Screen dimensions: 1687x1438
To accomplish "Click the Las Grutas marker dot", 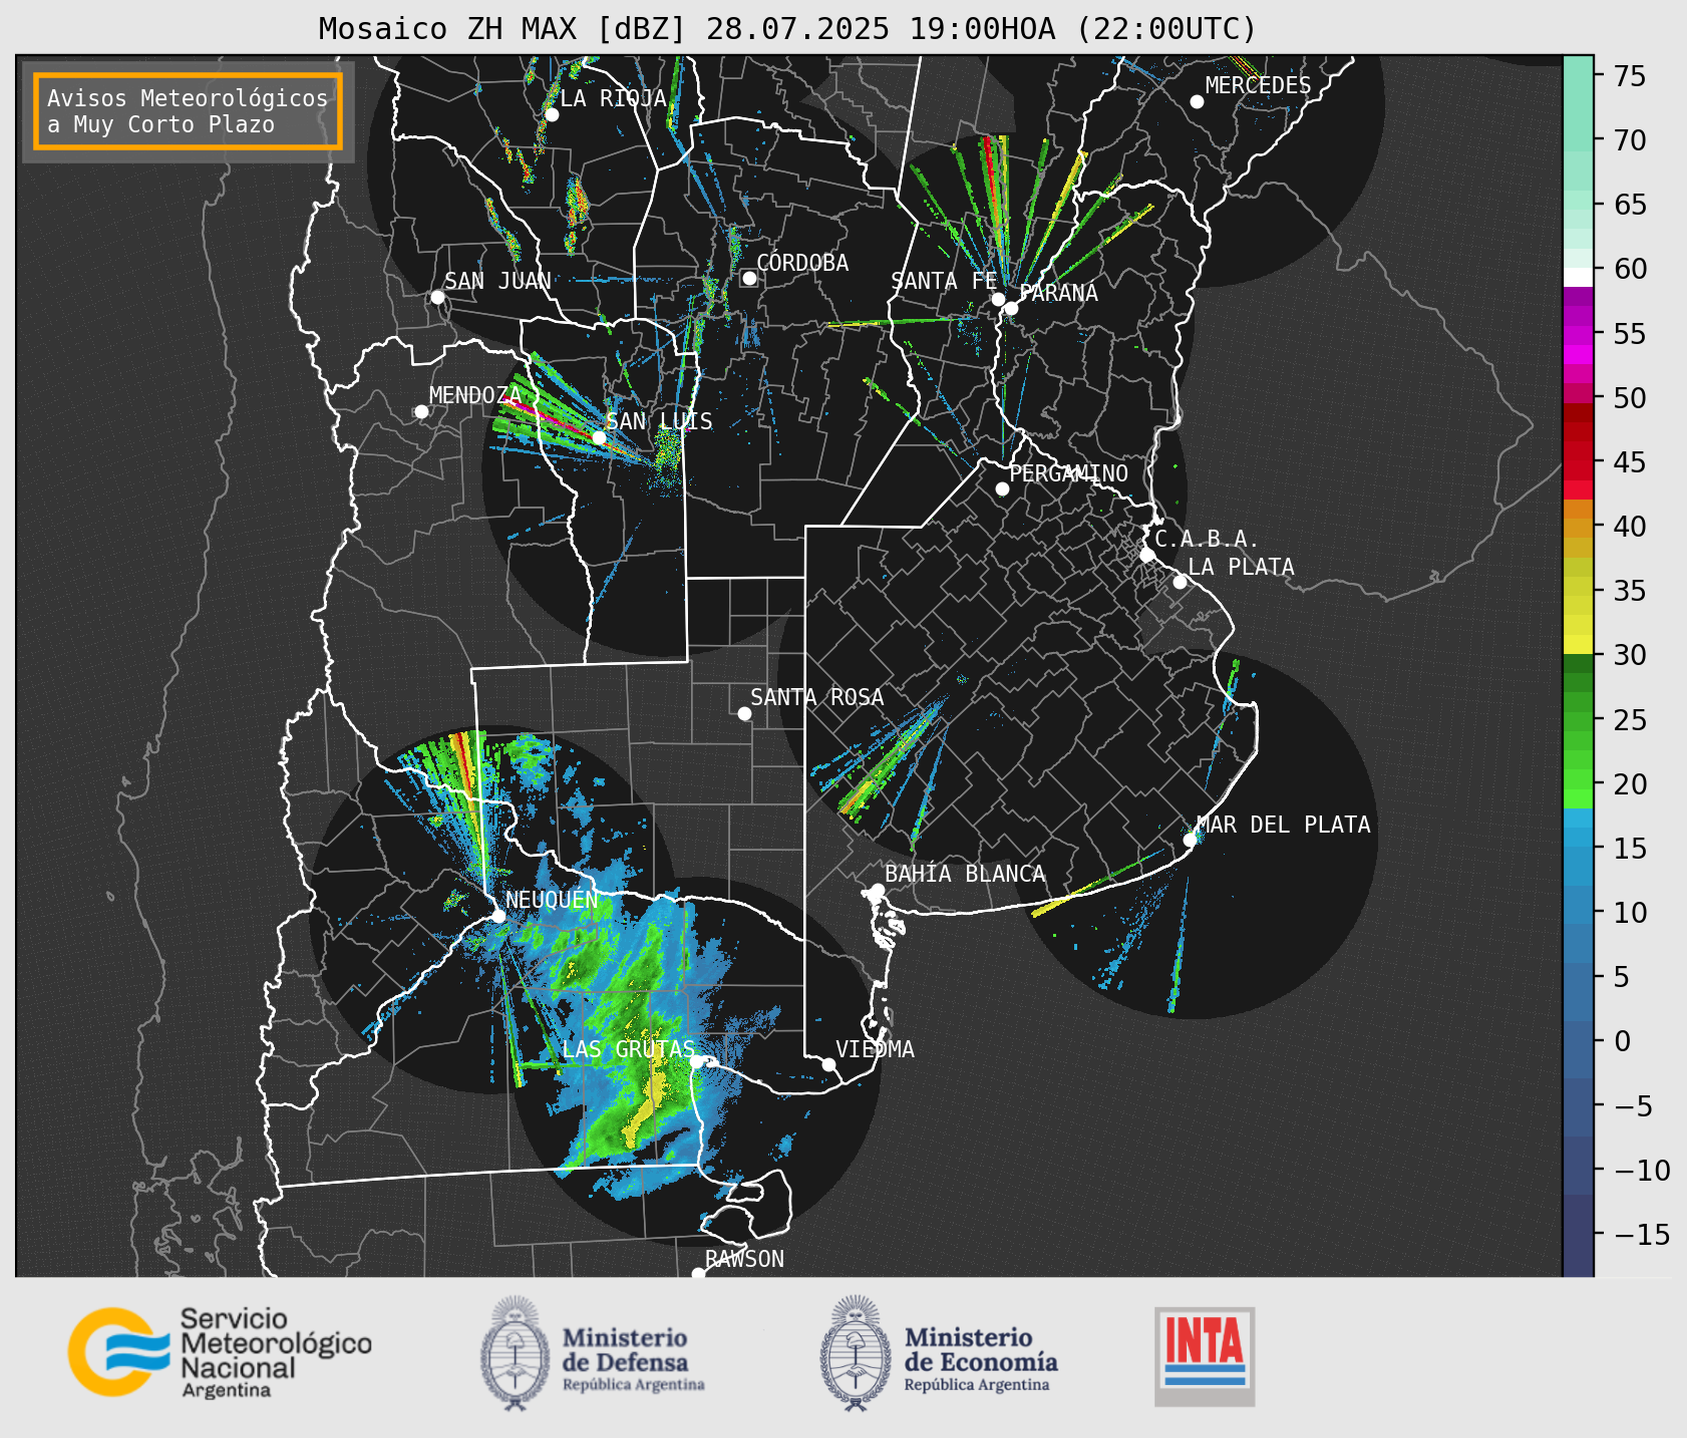I will coord(696,1061).
